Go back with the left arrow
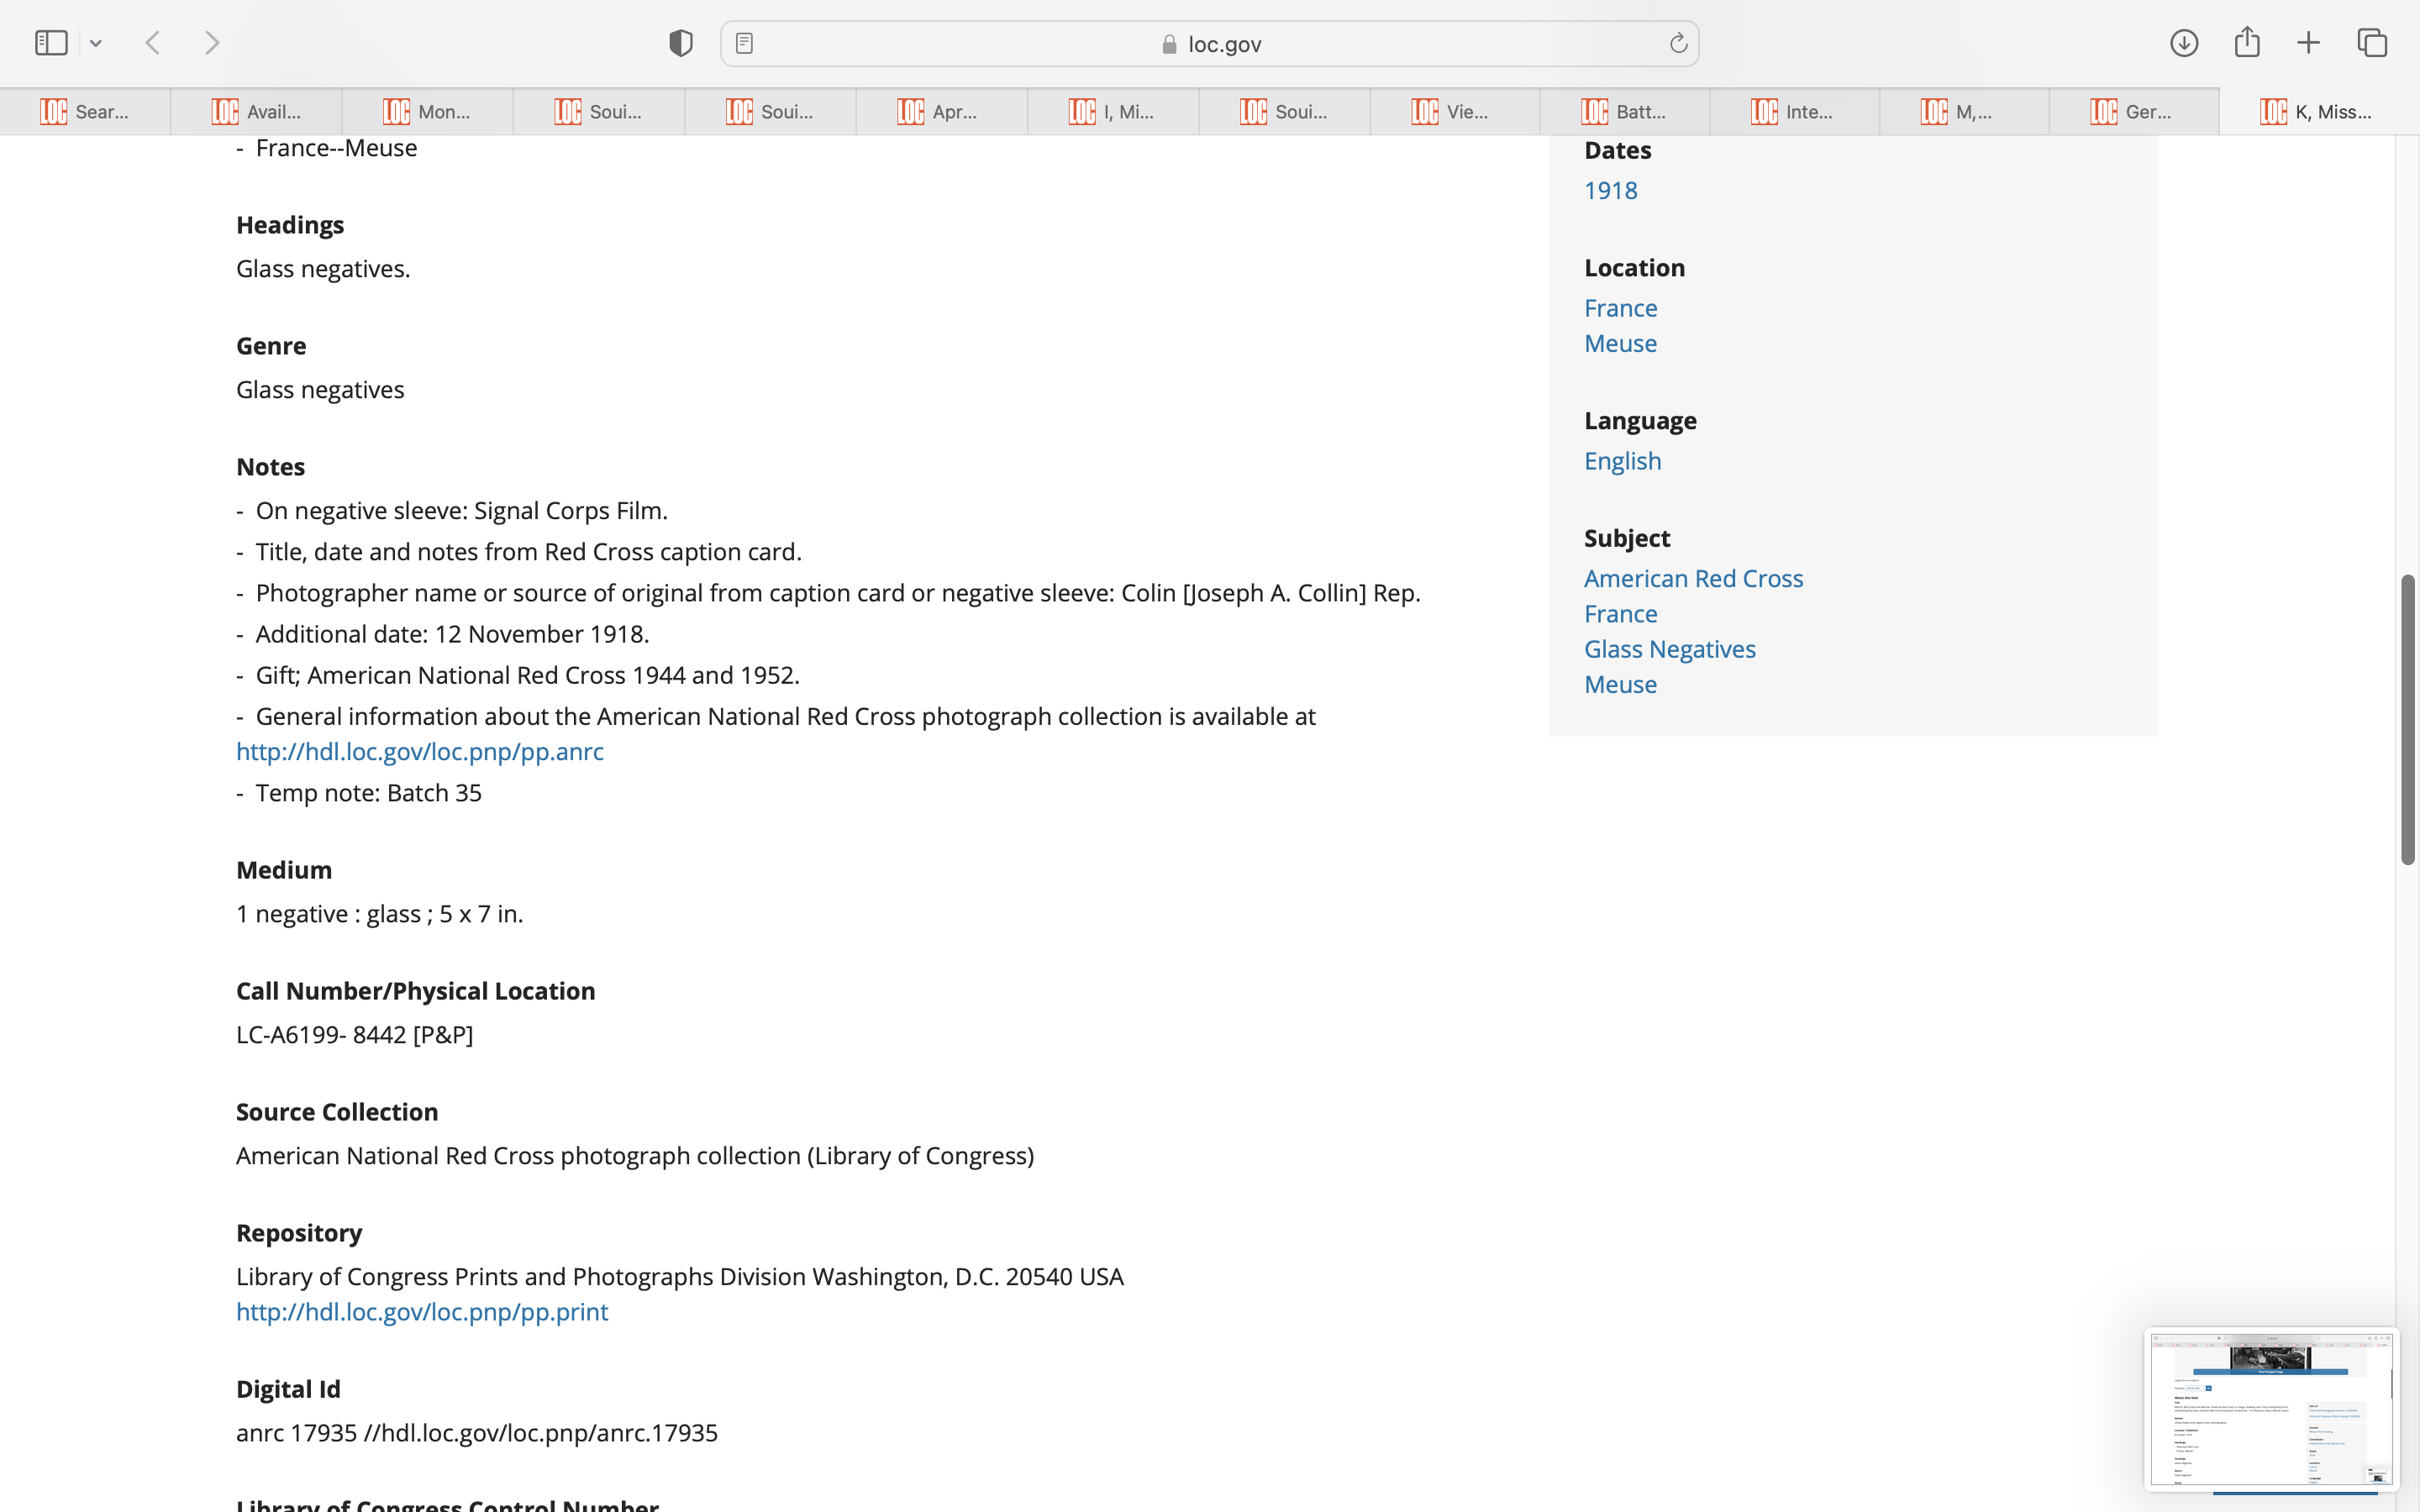 click(x=153, y=43)
